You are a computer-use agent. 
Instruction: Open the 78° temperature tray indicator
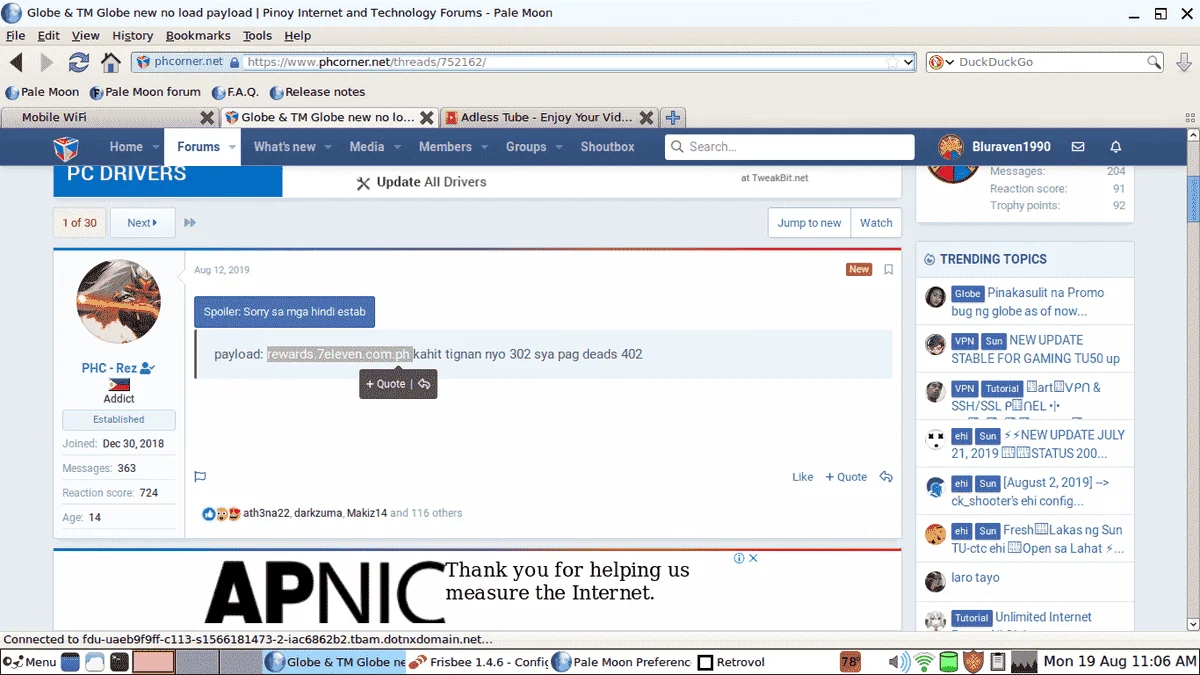(x=851, y=662)
